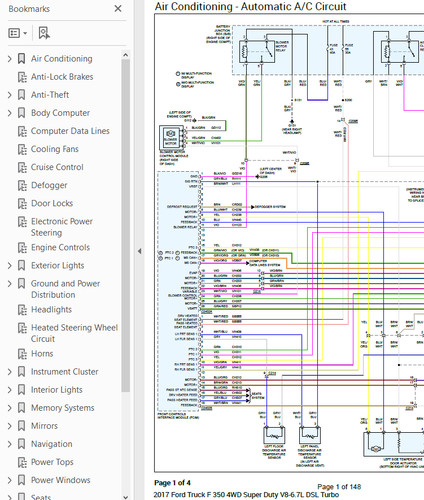The height and width of the screenshot is (500, 424).
Task: Open Heated Steering Wheel Circuit bookmark
Action: click(74, 333)
